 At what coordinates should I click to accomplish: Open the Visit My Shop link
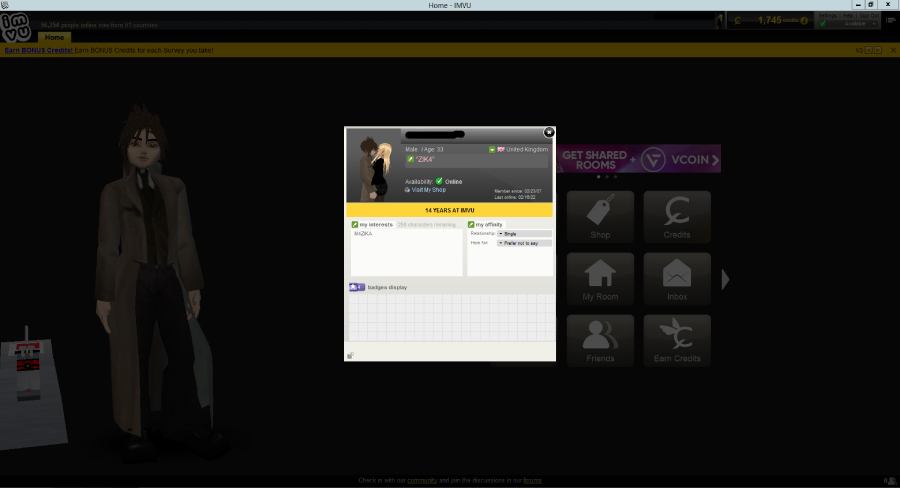tap(429, 190)
